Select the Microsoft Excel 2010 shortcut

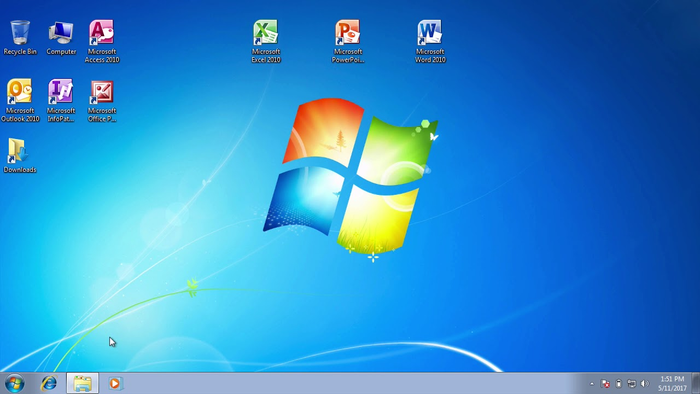(266, 41)
